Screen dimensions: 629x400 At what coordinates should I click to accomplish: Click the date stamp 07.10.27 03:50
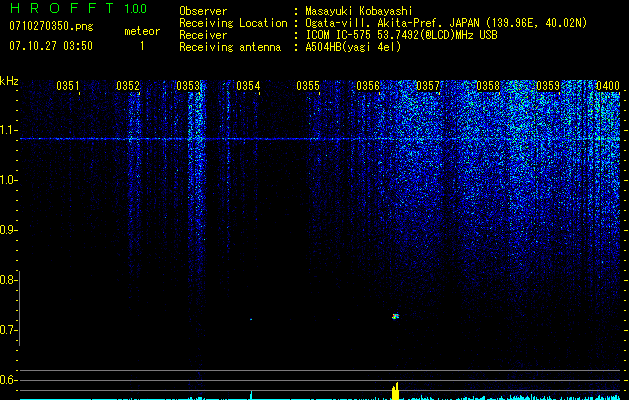tap(51, 46)
